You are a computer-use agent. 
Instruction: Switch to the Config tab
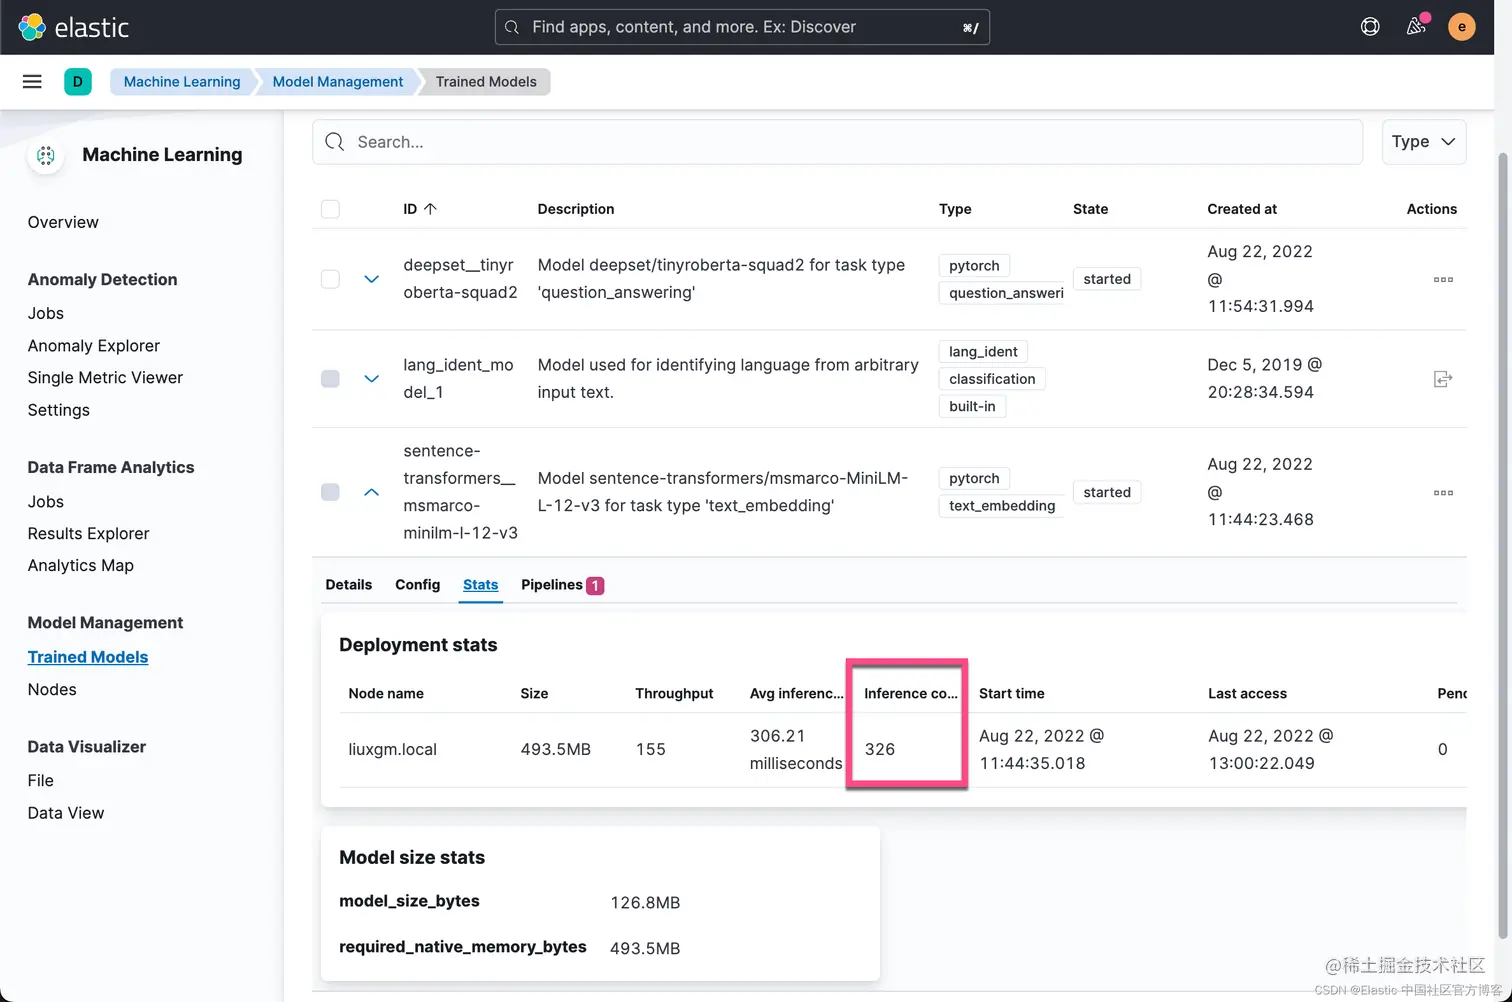417,585
